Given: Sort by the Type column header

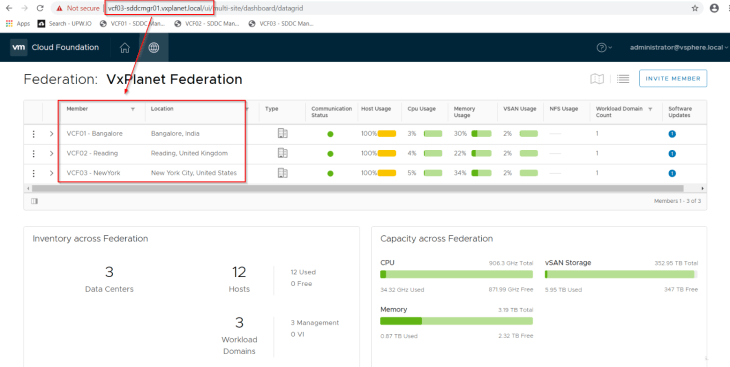Looking at the screenshot, I should coord(271,109).
